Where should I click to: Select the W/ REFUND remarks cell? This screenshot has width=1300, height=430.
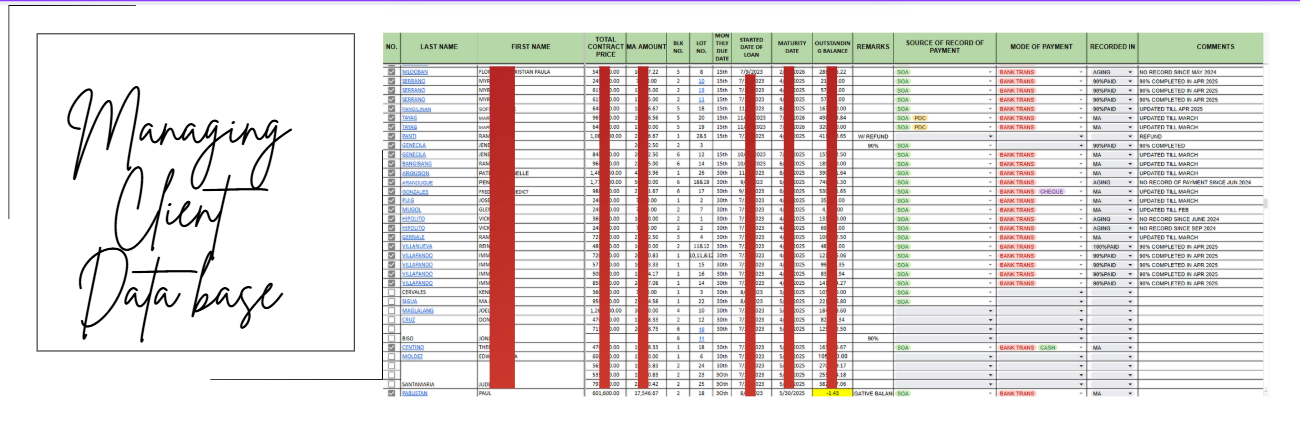pos(873,136)
